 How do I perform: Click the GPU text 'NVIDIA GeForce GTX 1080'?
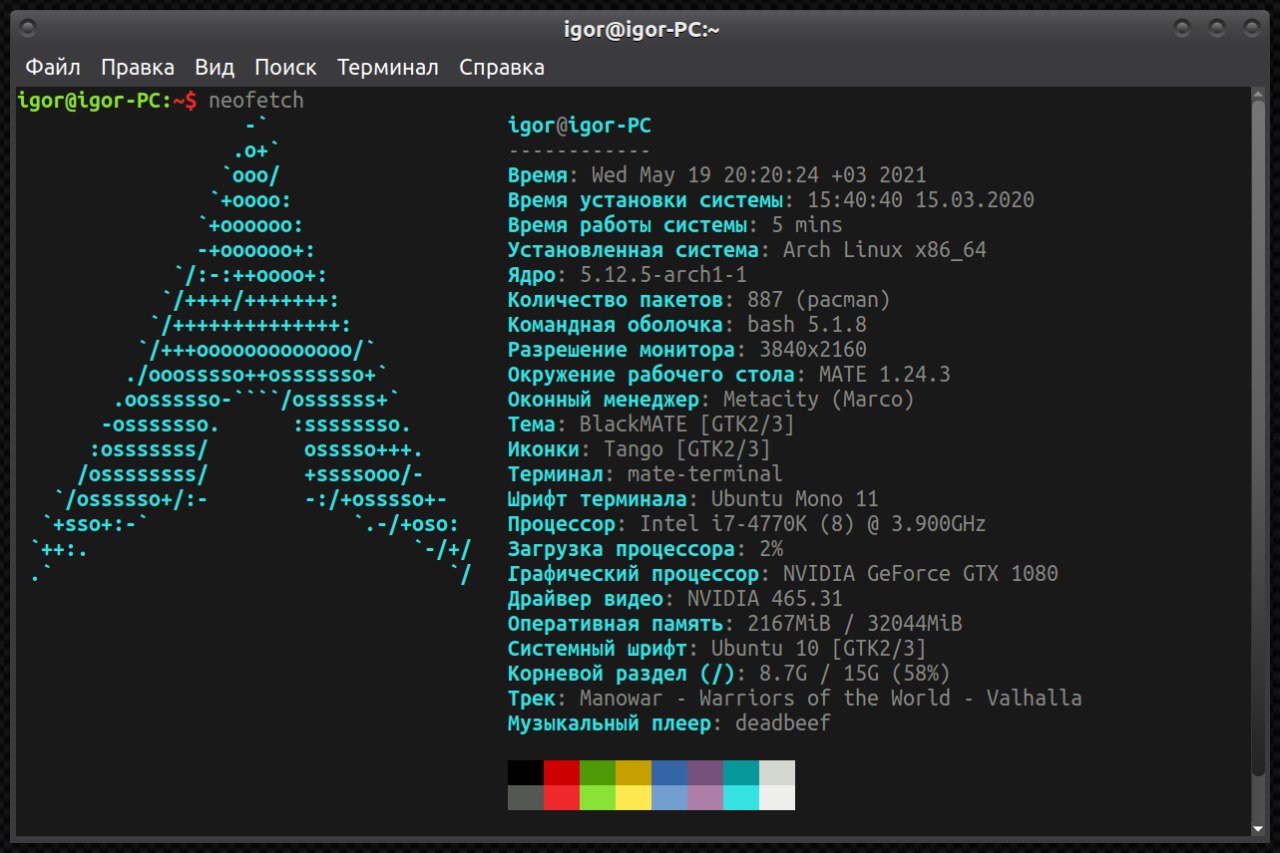(x=921, y=574)
